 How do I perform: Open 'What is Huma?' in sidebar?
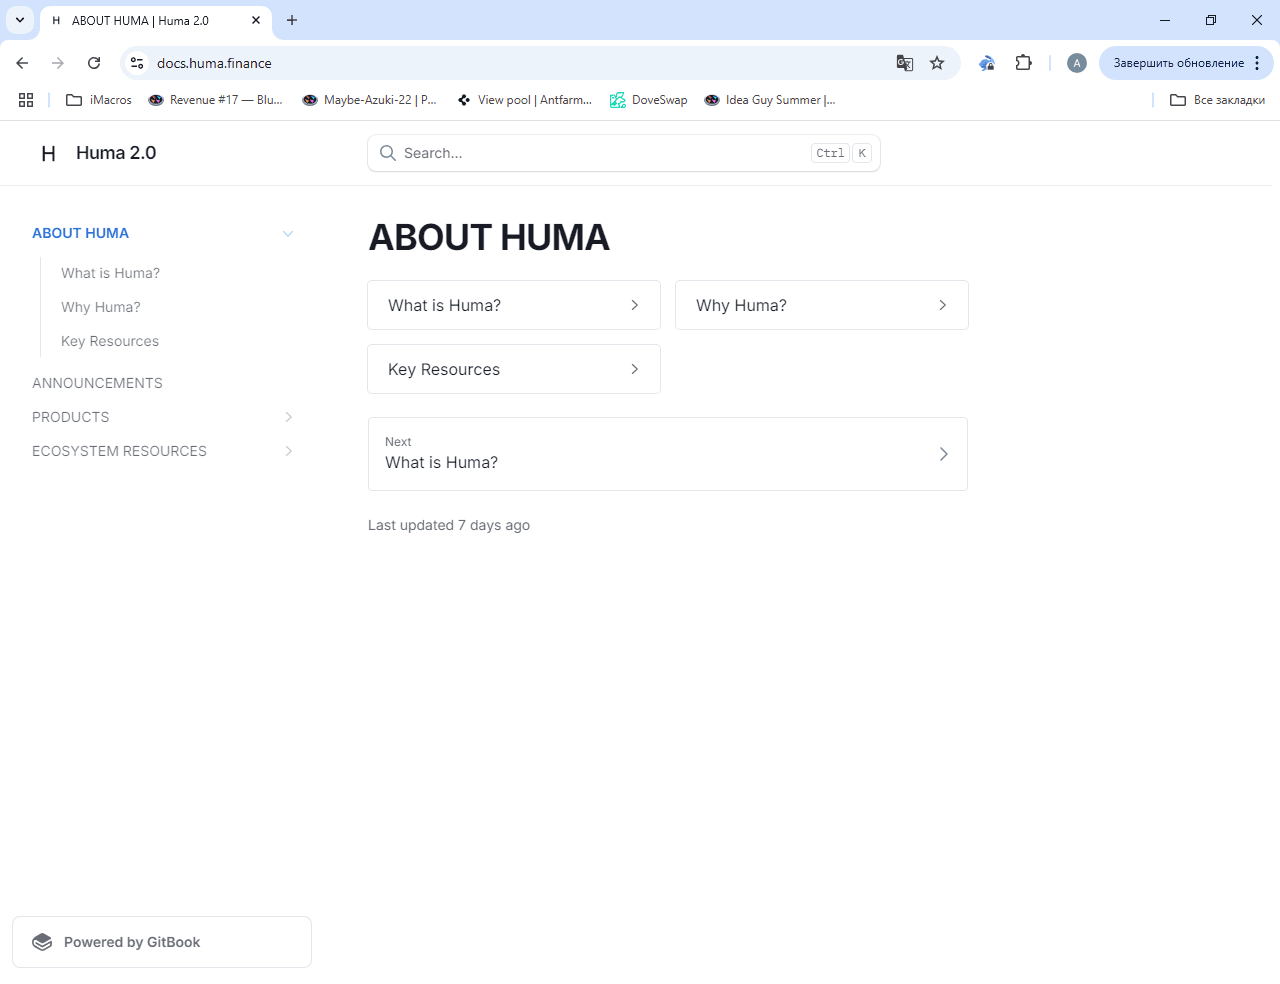pyautogui.click(x=110, y=273)
